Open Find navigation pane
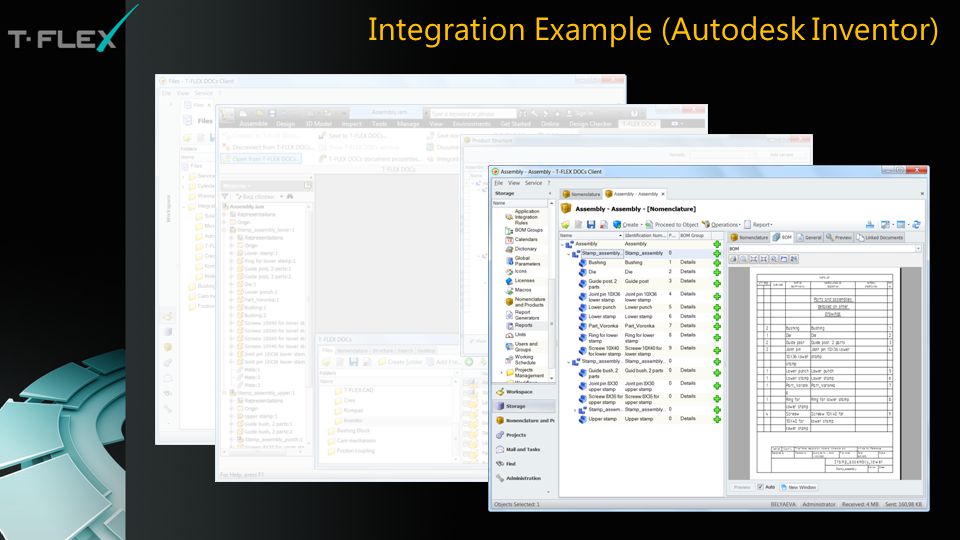This screenshot has height=540, width=960. [525, 463]
